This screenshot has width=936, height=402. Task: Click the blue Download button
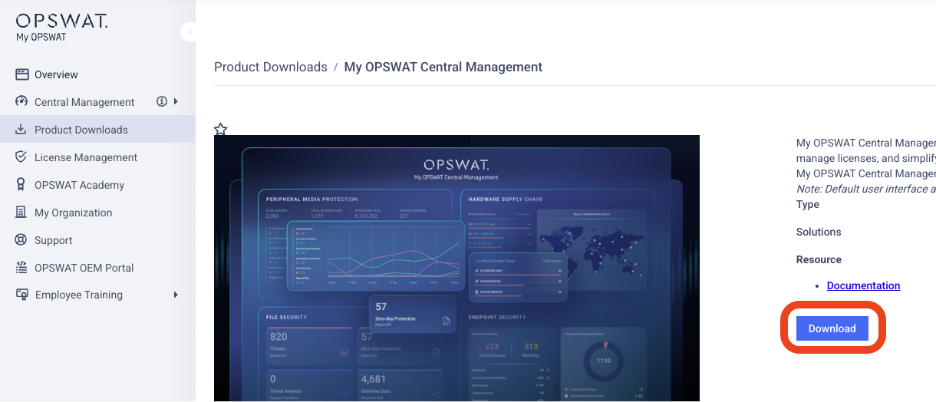832,329
